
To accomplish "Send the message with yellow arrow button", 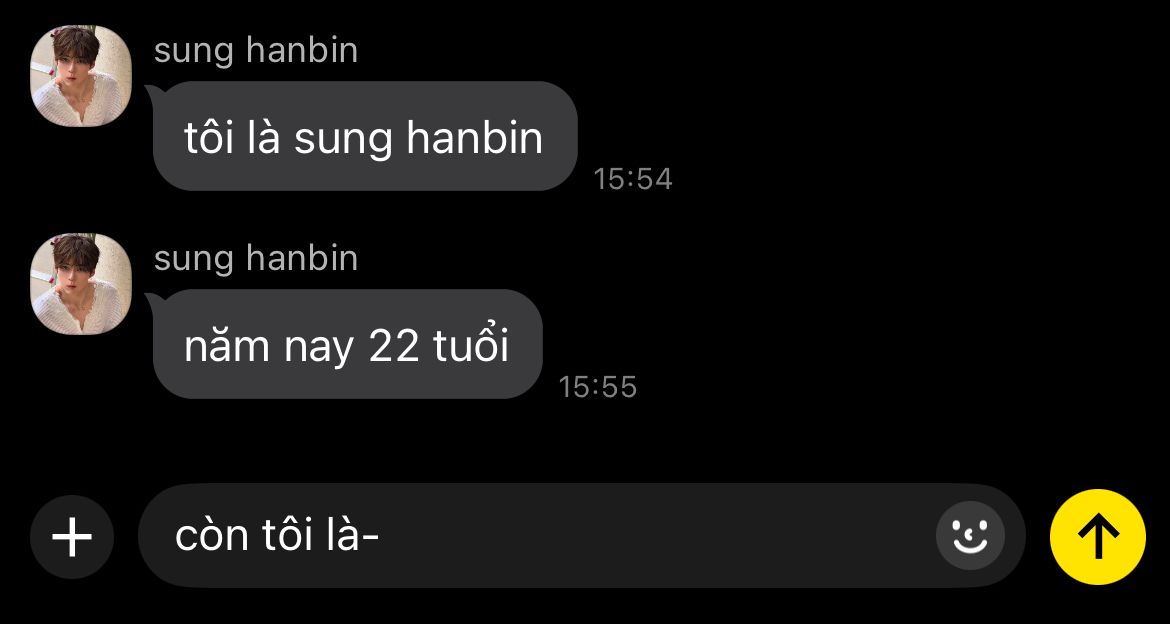I will pos(1098,537).
